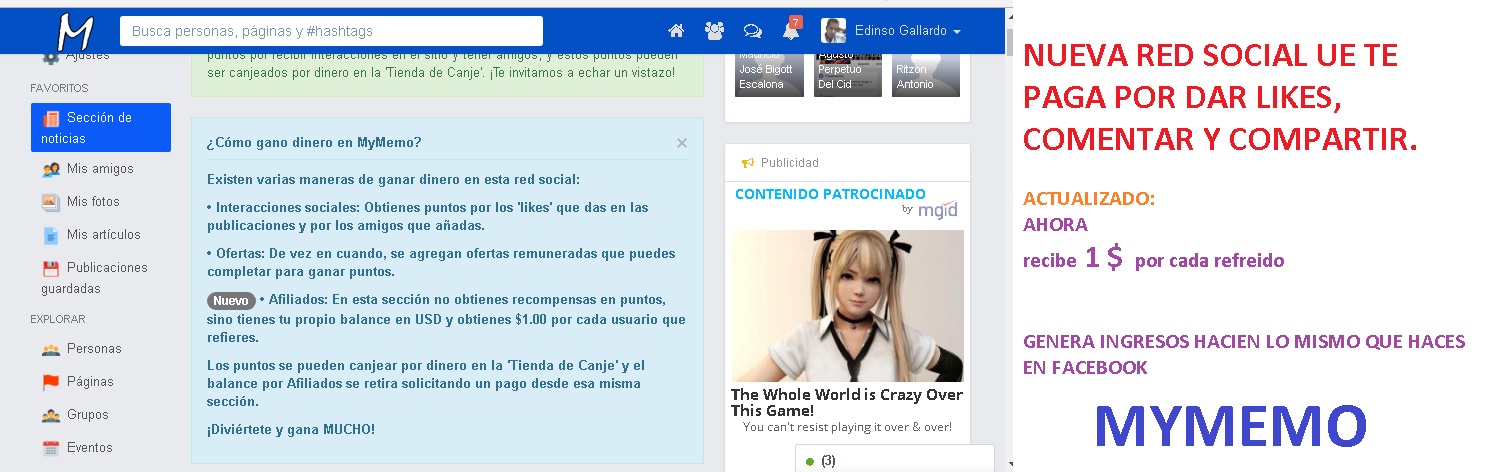
Task: Open Perpetuo Del Cid friend thumbnail
Action: (849, 73)
